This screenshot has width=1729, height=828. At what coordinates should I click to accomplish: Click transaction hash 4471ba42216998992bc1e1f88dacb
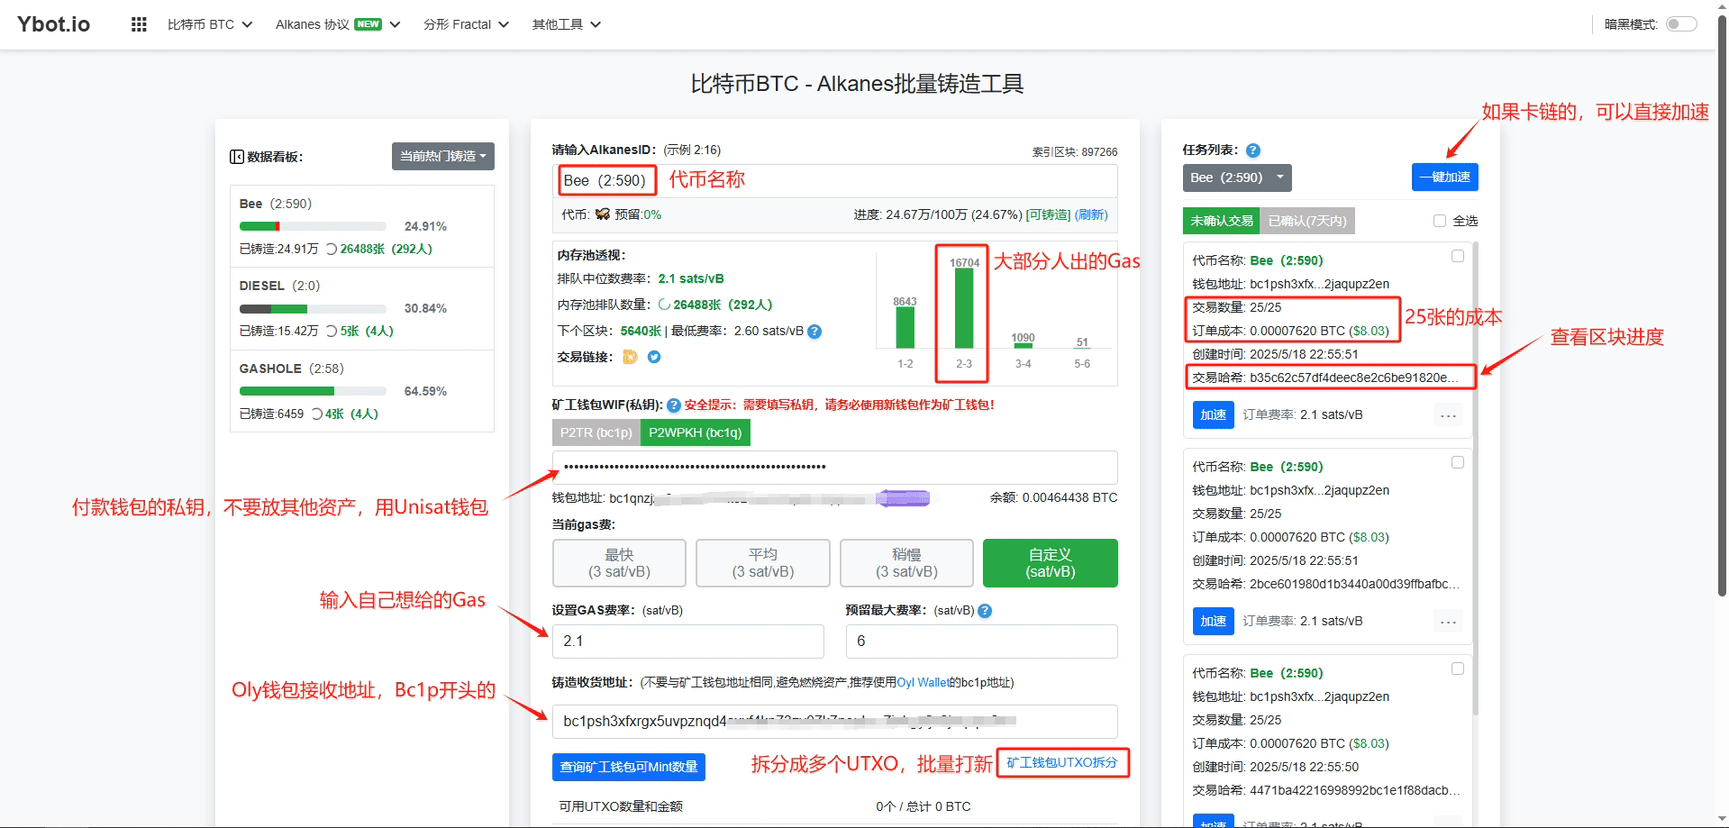1354,790
